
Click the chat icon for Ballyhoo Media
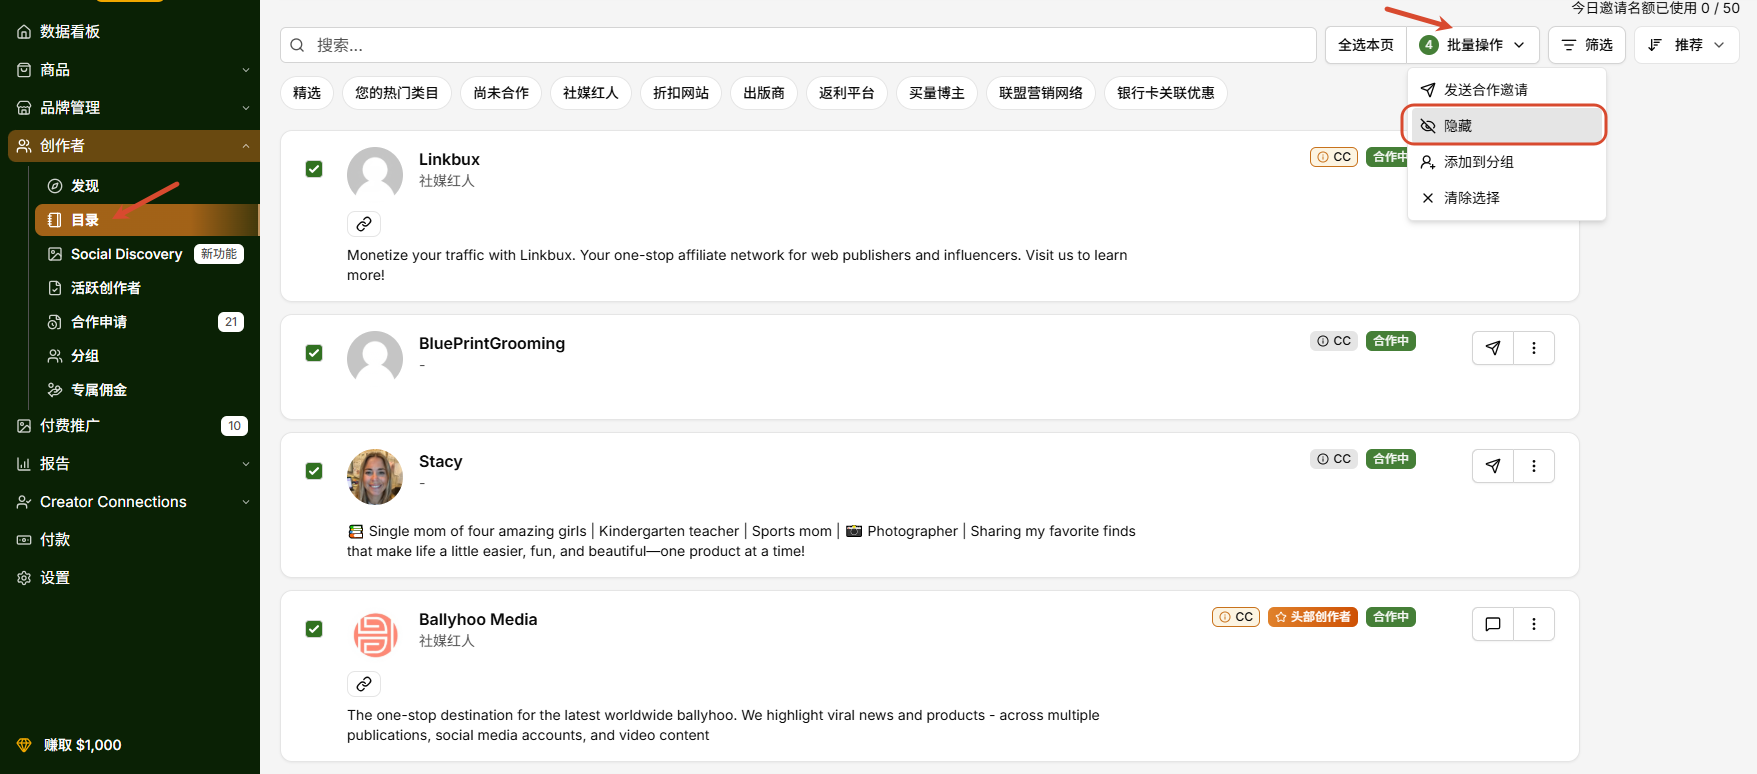coord(1493,624)
